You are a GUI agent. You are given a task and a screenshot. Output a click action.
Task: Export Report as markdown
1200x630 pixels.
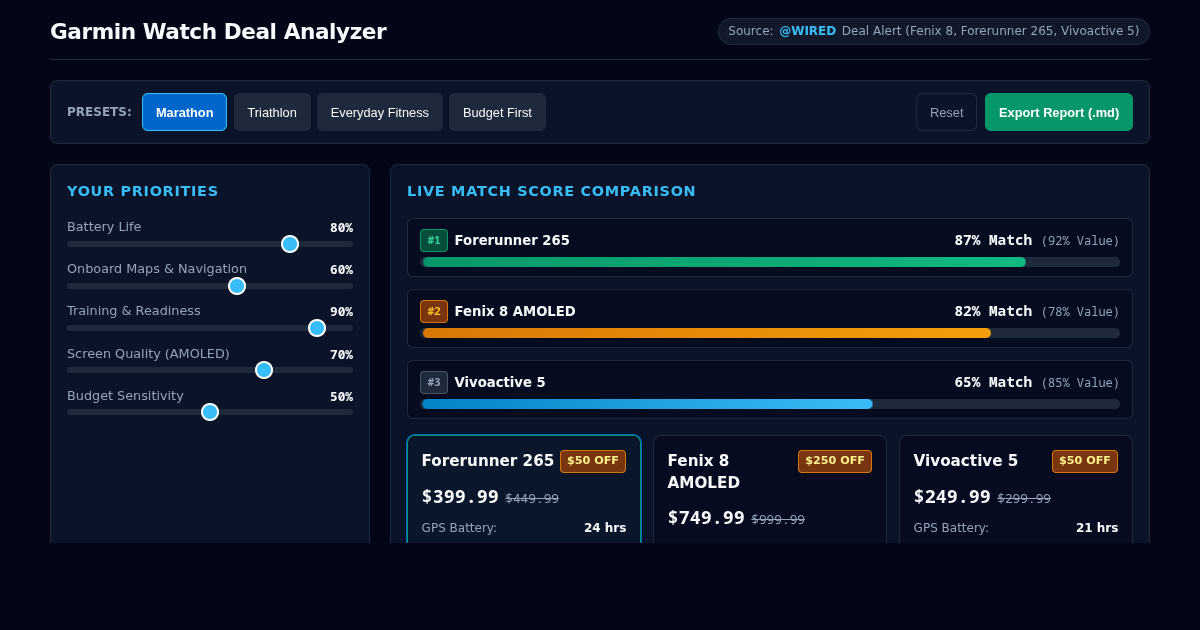(x=1059, y=112)
